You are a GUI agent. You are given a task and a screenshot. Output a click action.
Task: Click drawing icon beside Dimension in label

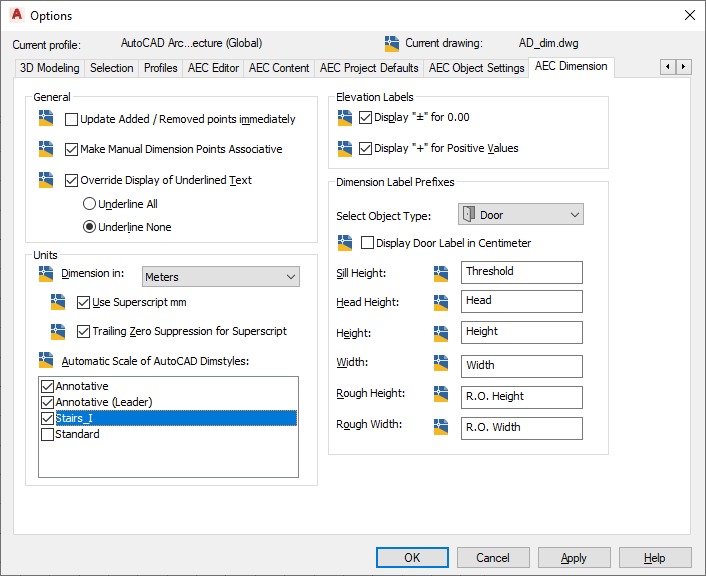pos(46,274)
